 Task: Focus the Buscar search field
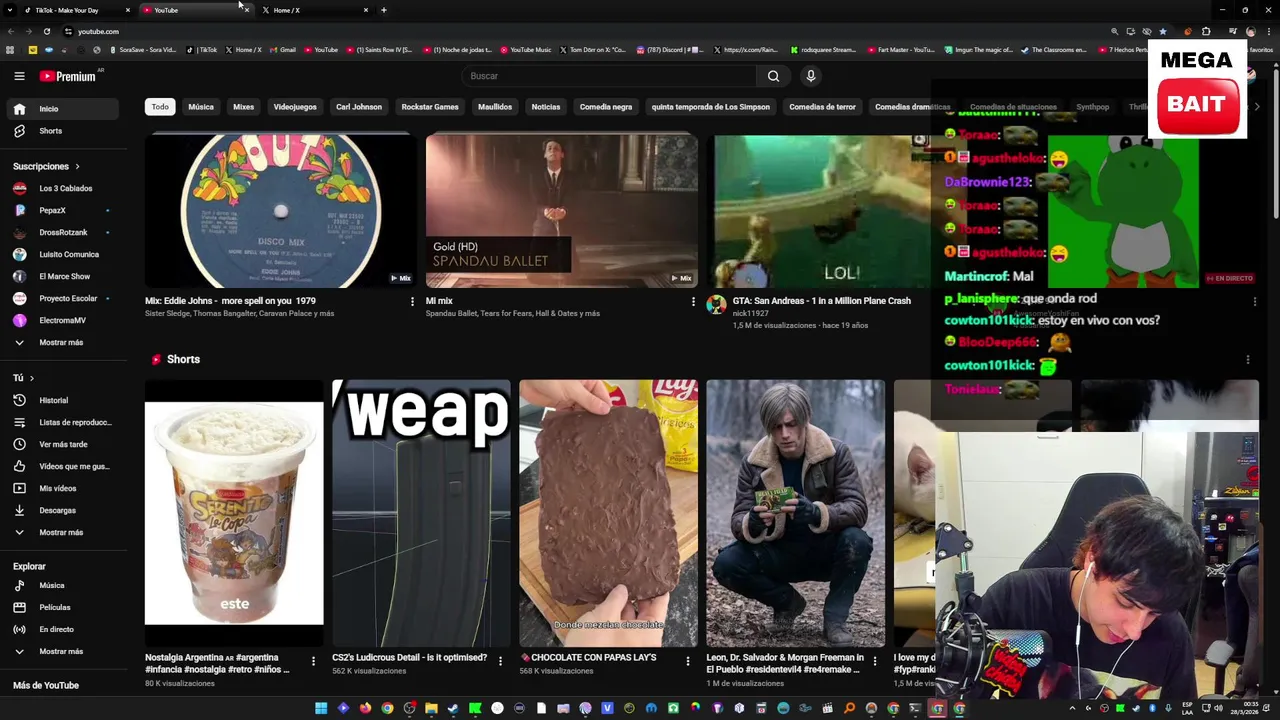coord(610,76)
